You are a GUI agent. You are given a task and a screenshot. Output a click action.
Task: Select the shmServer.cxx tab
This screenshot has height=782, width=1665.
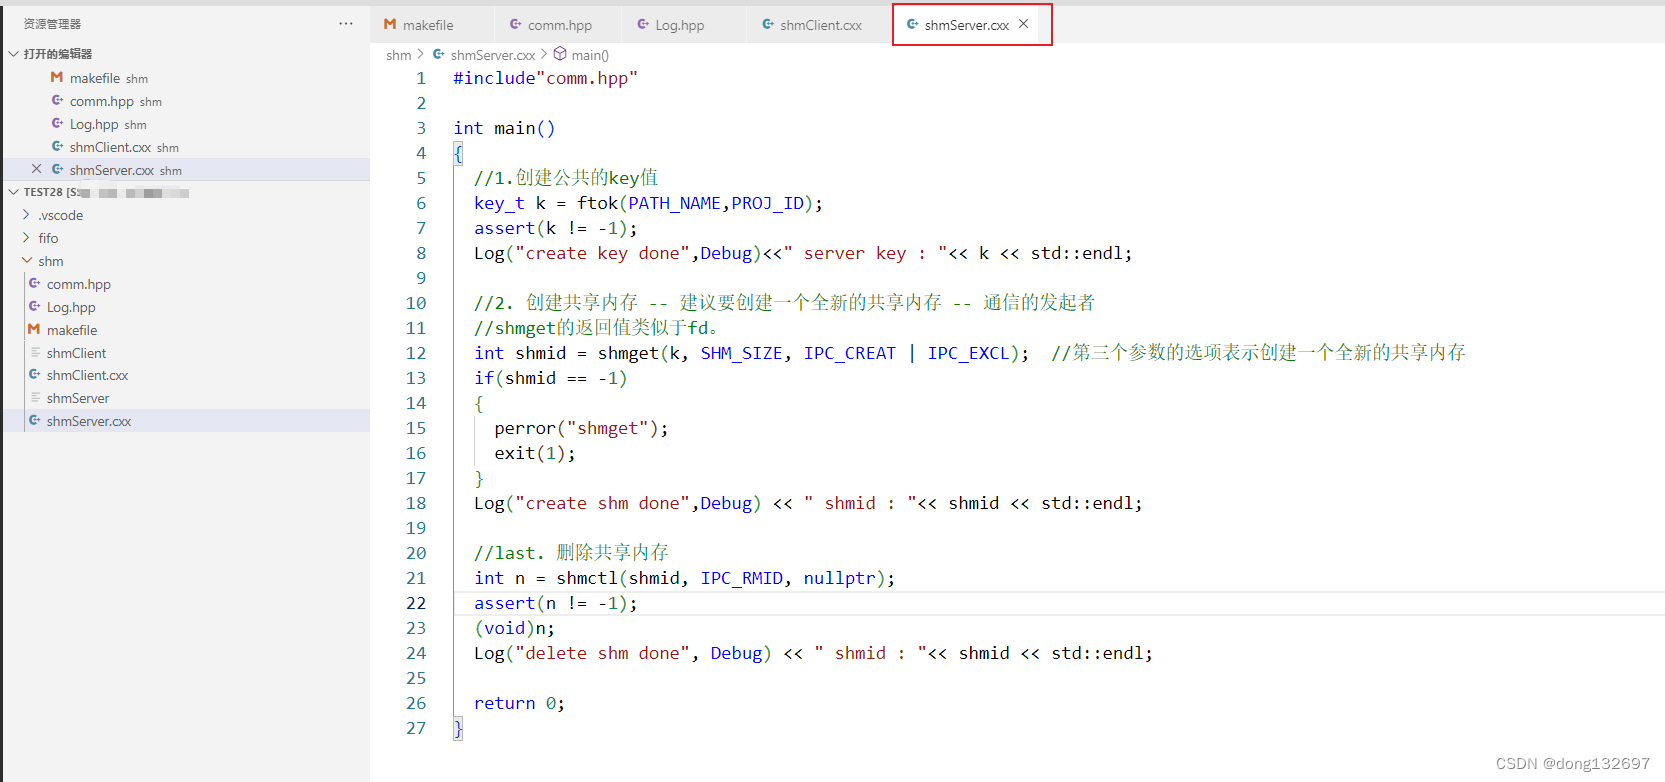point(966,25)
